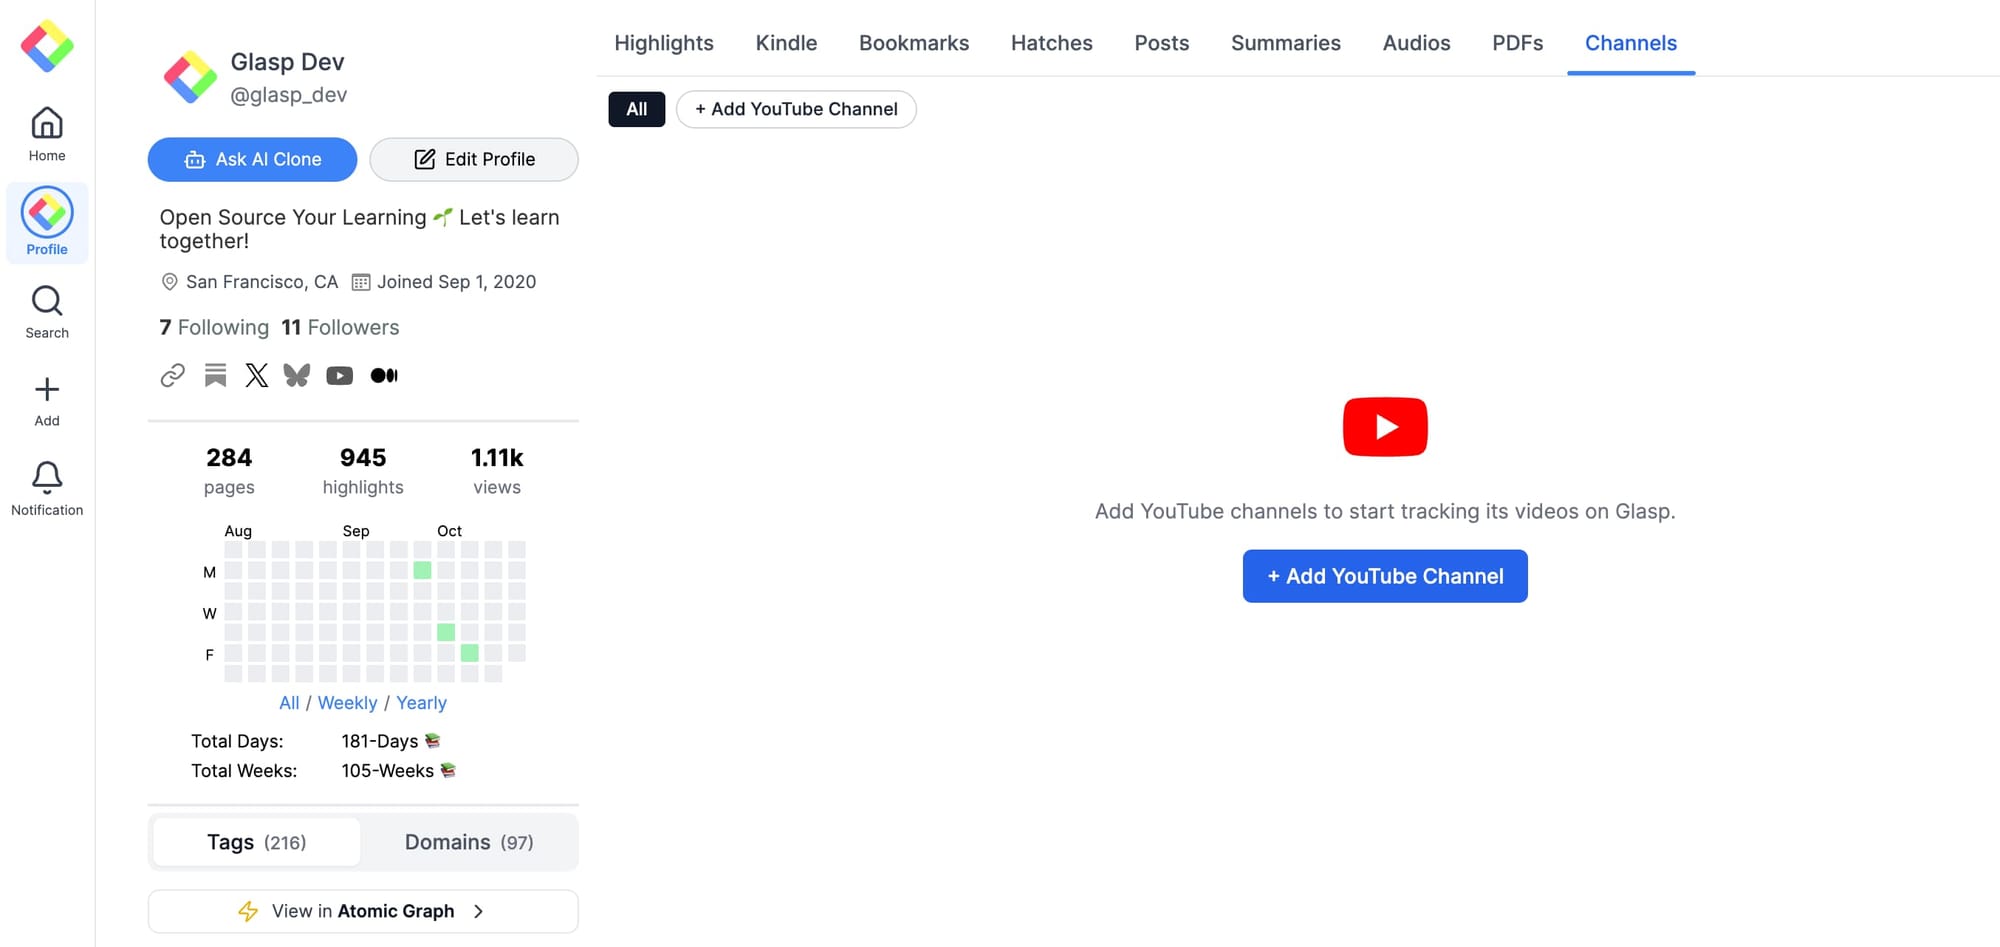Expand View in Atomic Graph
The height and width of the screenshot is (947, 2000).
363,911
